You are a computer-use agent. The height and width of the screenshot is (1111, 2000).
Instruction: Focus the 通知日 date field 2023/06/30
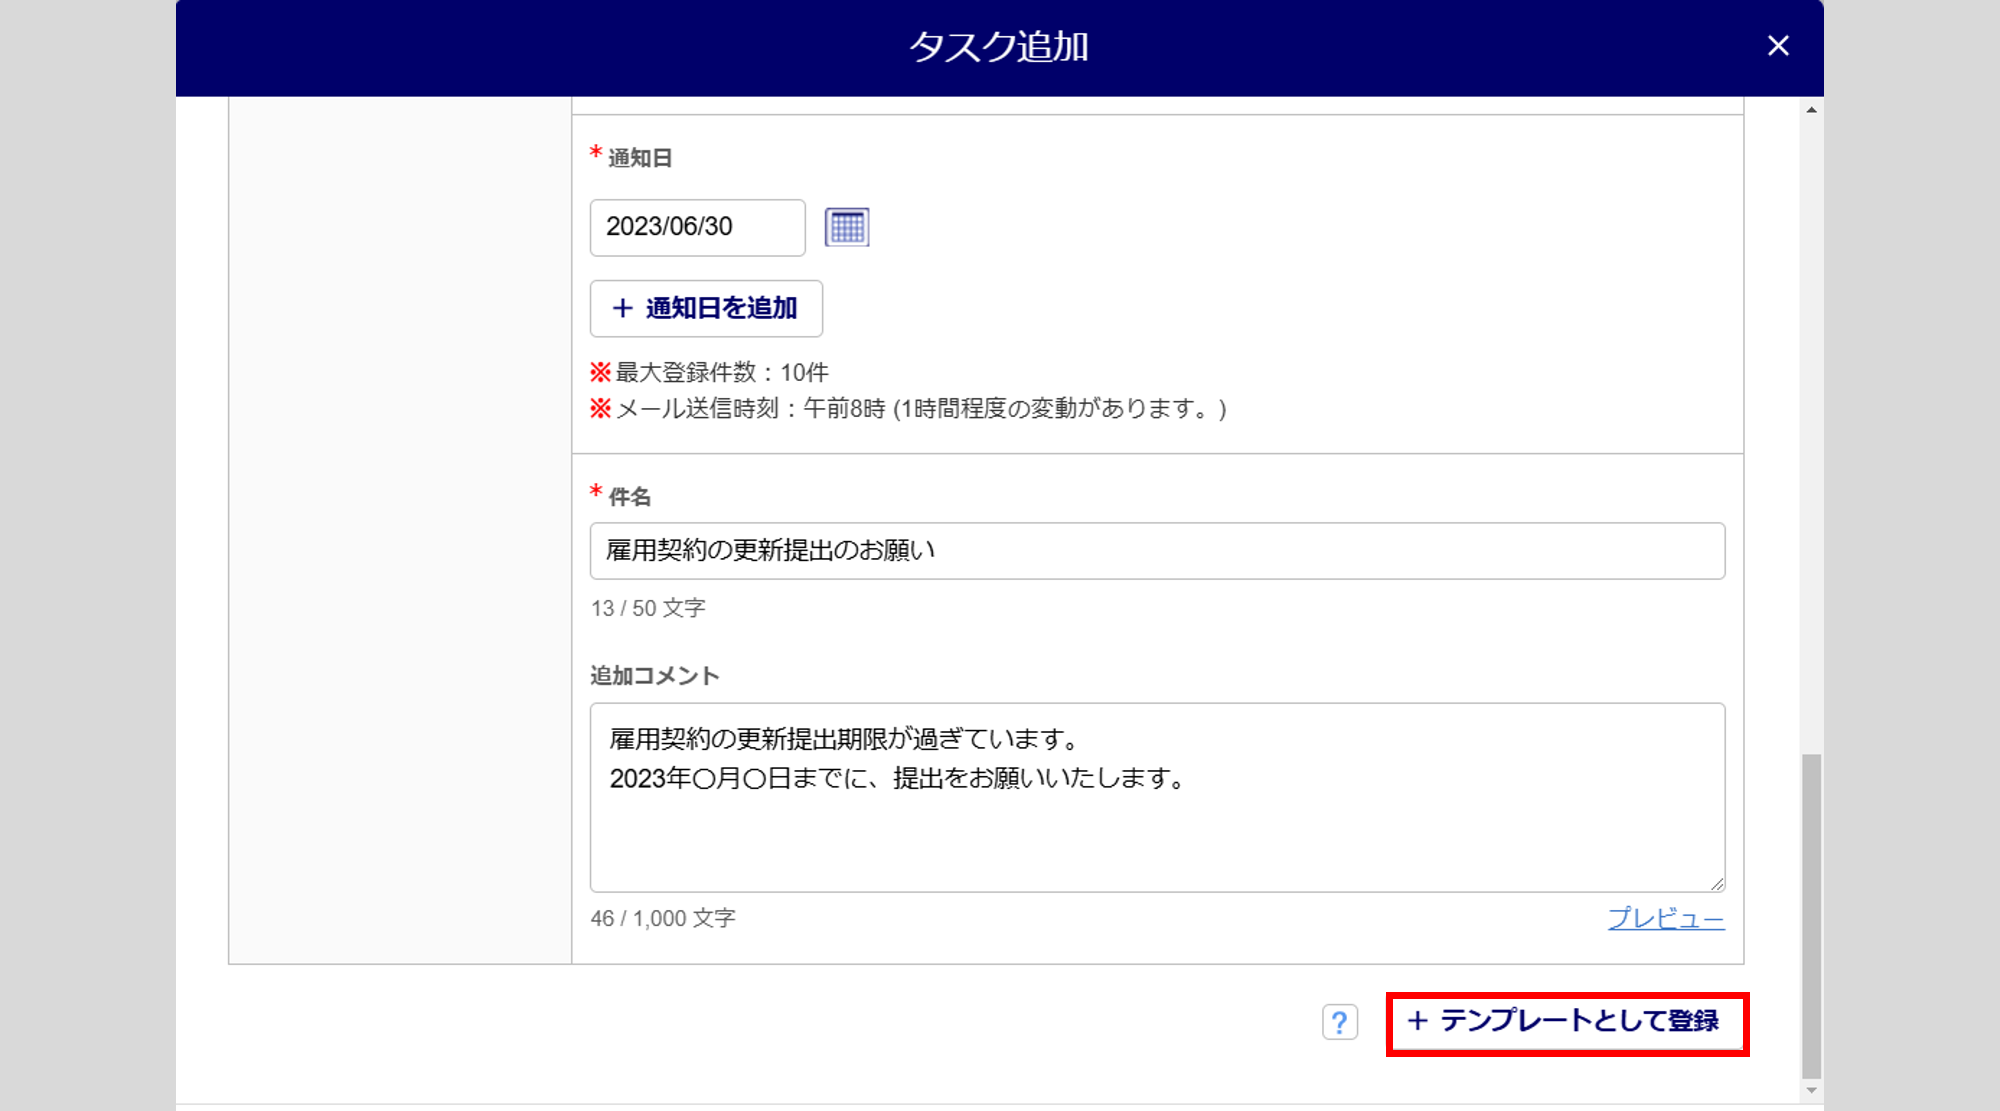click(697, 227)
